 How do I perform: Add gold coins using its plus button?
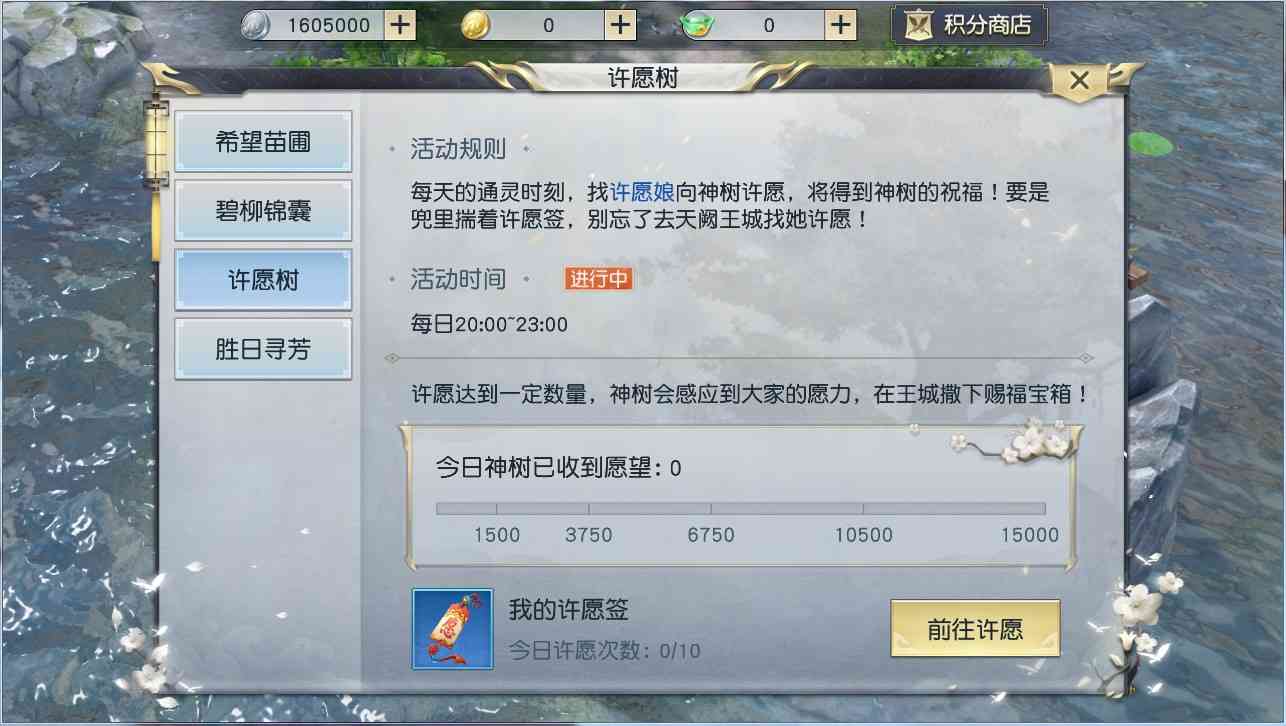[621, 25]
